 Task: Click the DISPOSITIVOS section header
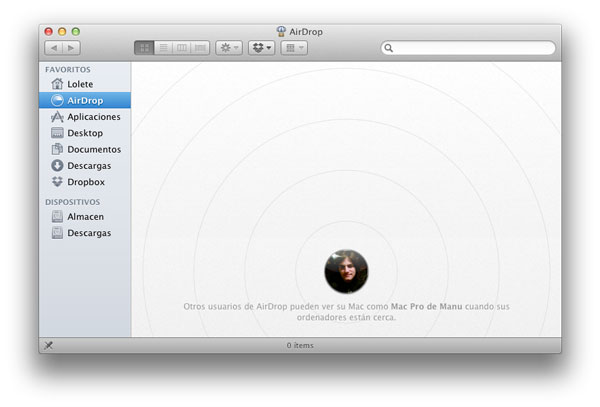(72, 202)
